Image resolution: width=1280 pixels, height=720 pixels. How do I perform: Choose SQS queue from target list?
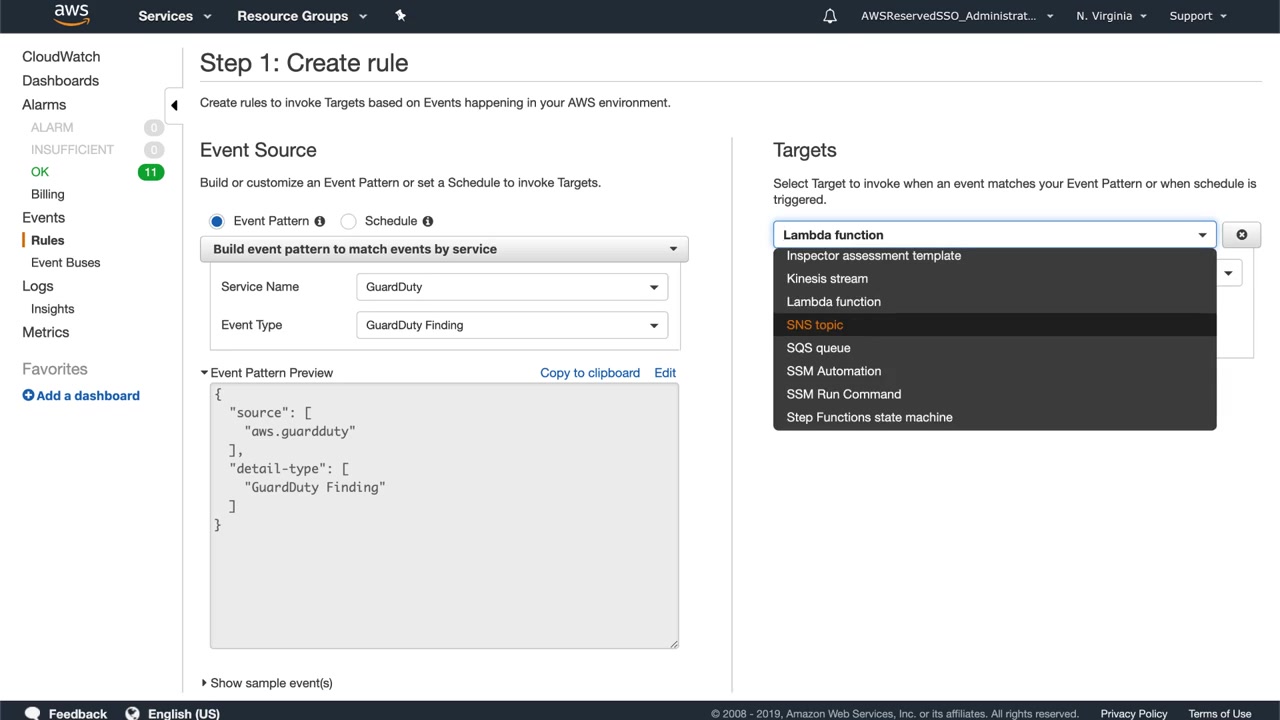click(818, 348)
